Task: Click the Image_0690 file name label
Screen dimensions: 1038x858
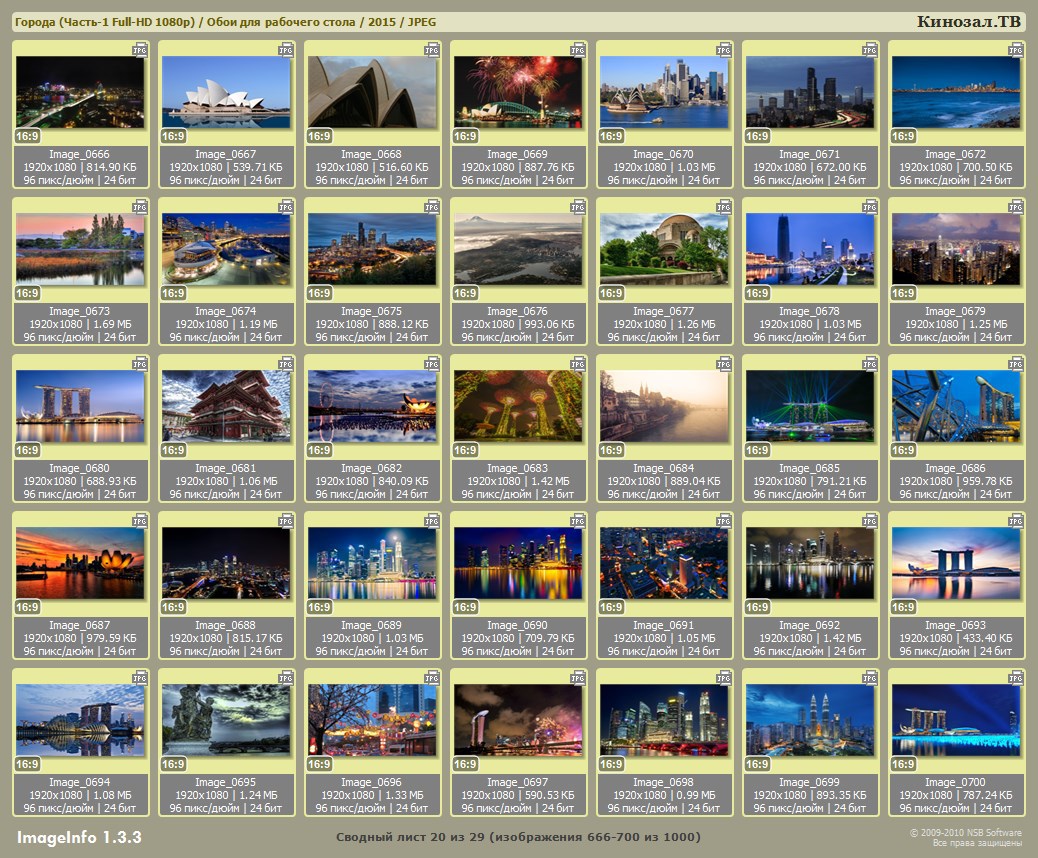Action: 518,625
